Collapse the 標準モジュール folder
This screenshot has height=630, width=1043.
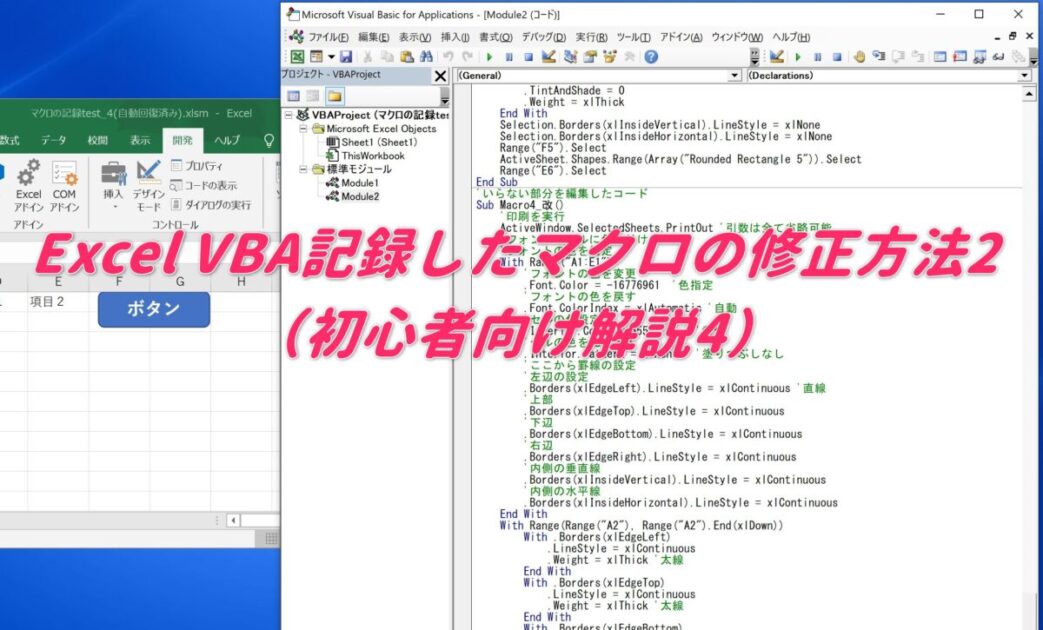click(303, 169)
